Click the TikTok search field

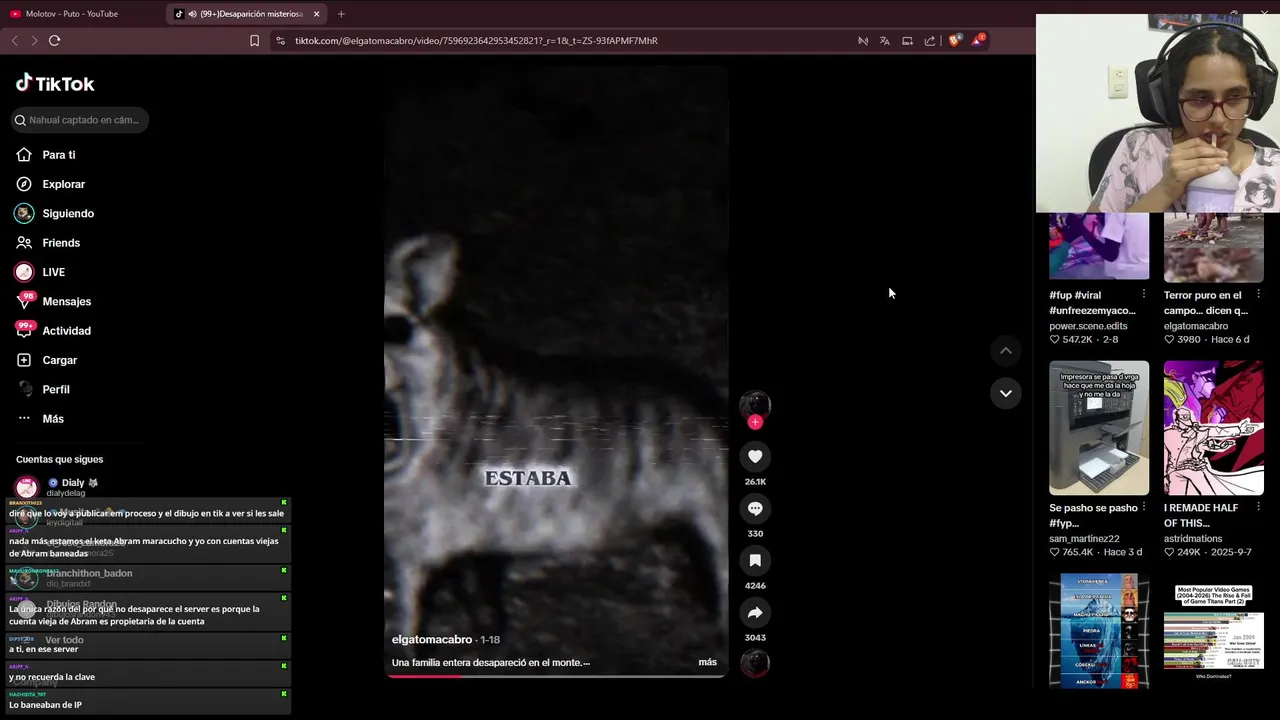coord(80,120)
